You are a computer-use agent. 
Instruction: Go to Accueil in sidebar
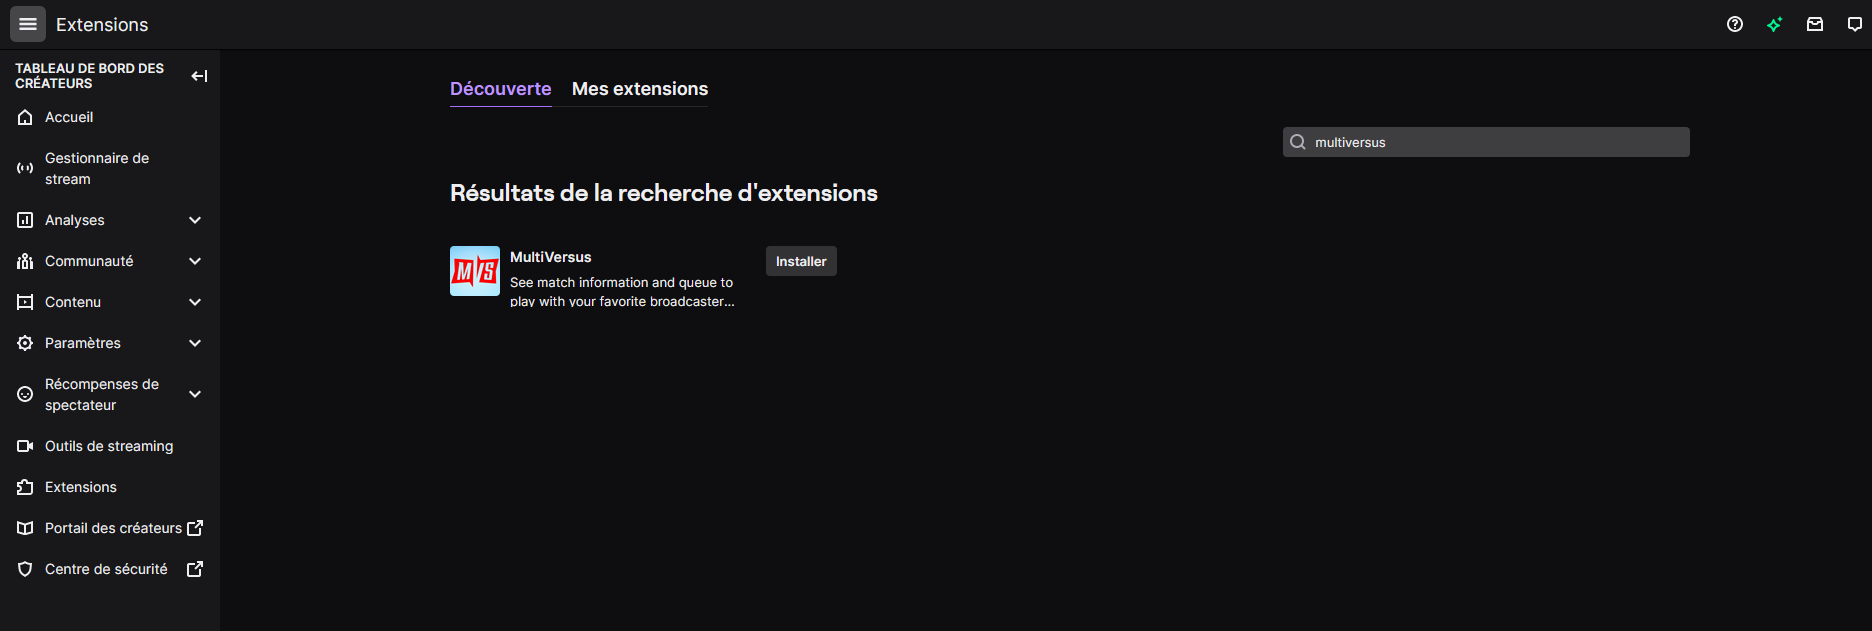pyautogui.click(x=69, y=117)
